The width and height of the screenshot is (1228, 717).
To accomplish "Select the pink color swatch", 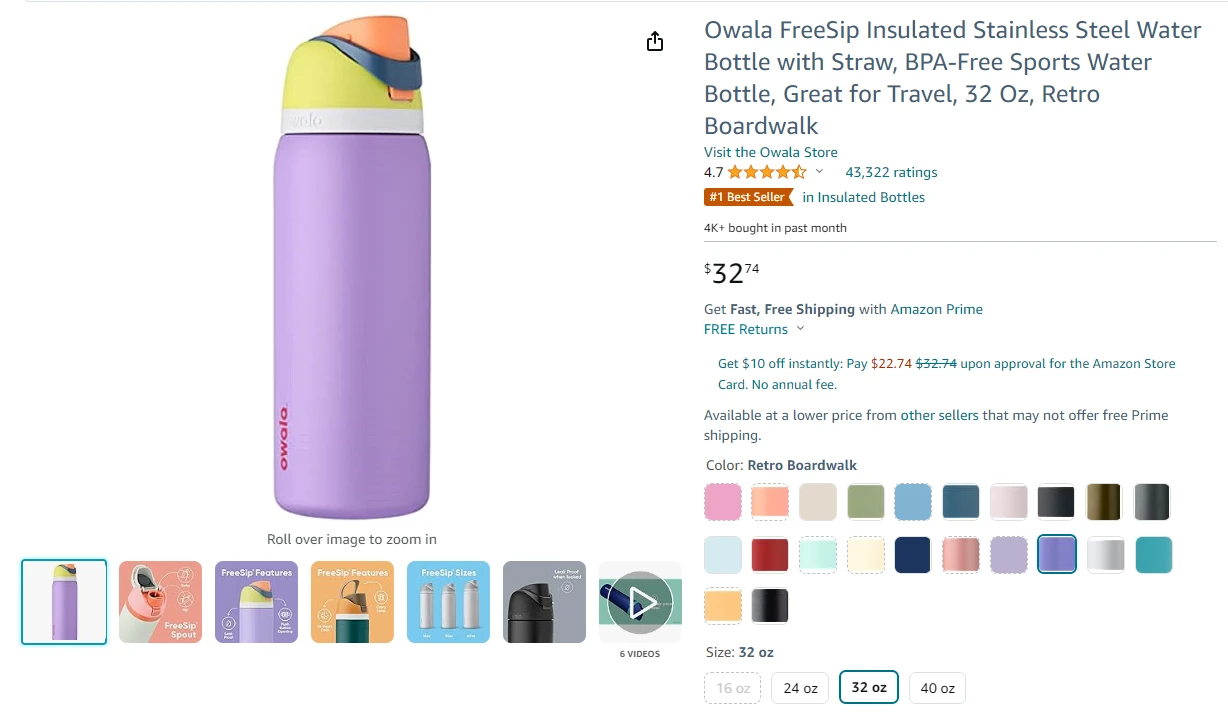I will point(722,501).
